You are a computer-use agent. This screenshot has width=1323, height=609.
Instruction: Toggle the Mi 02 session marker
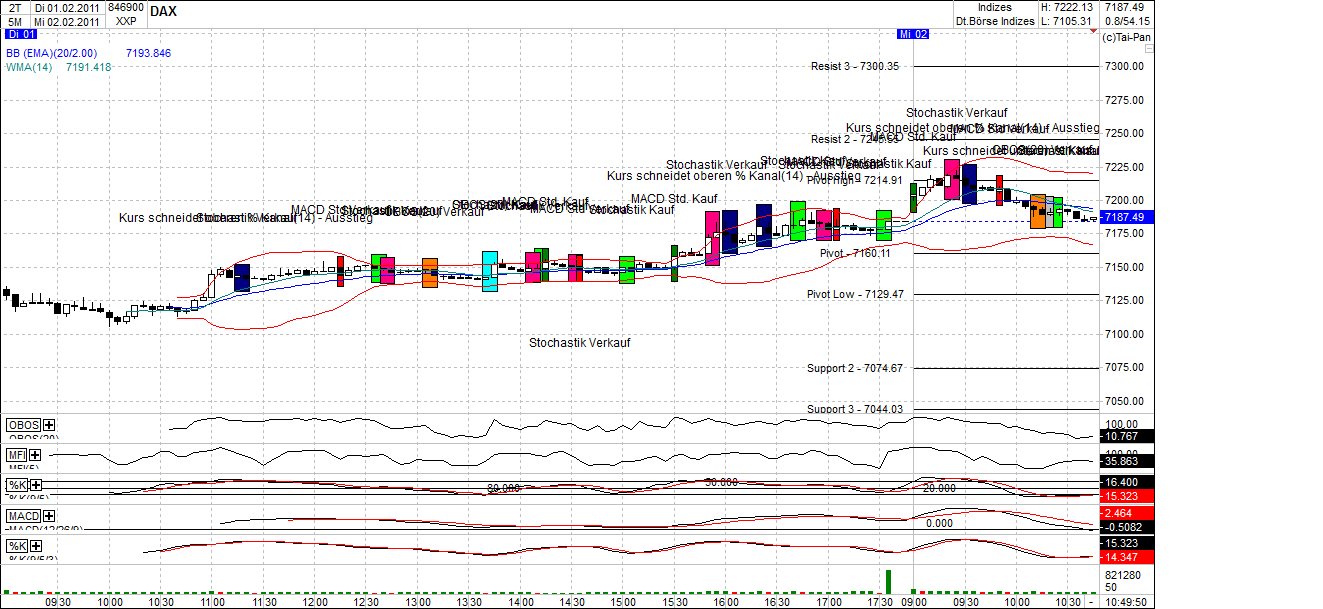point(912,33)
